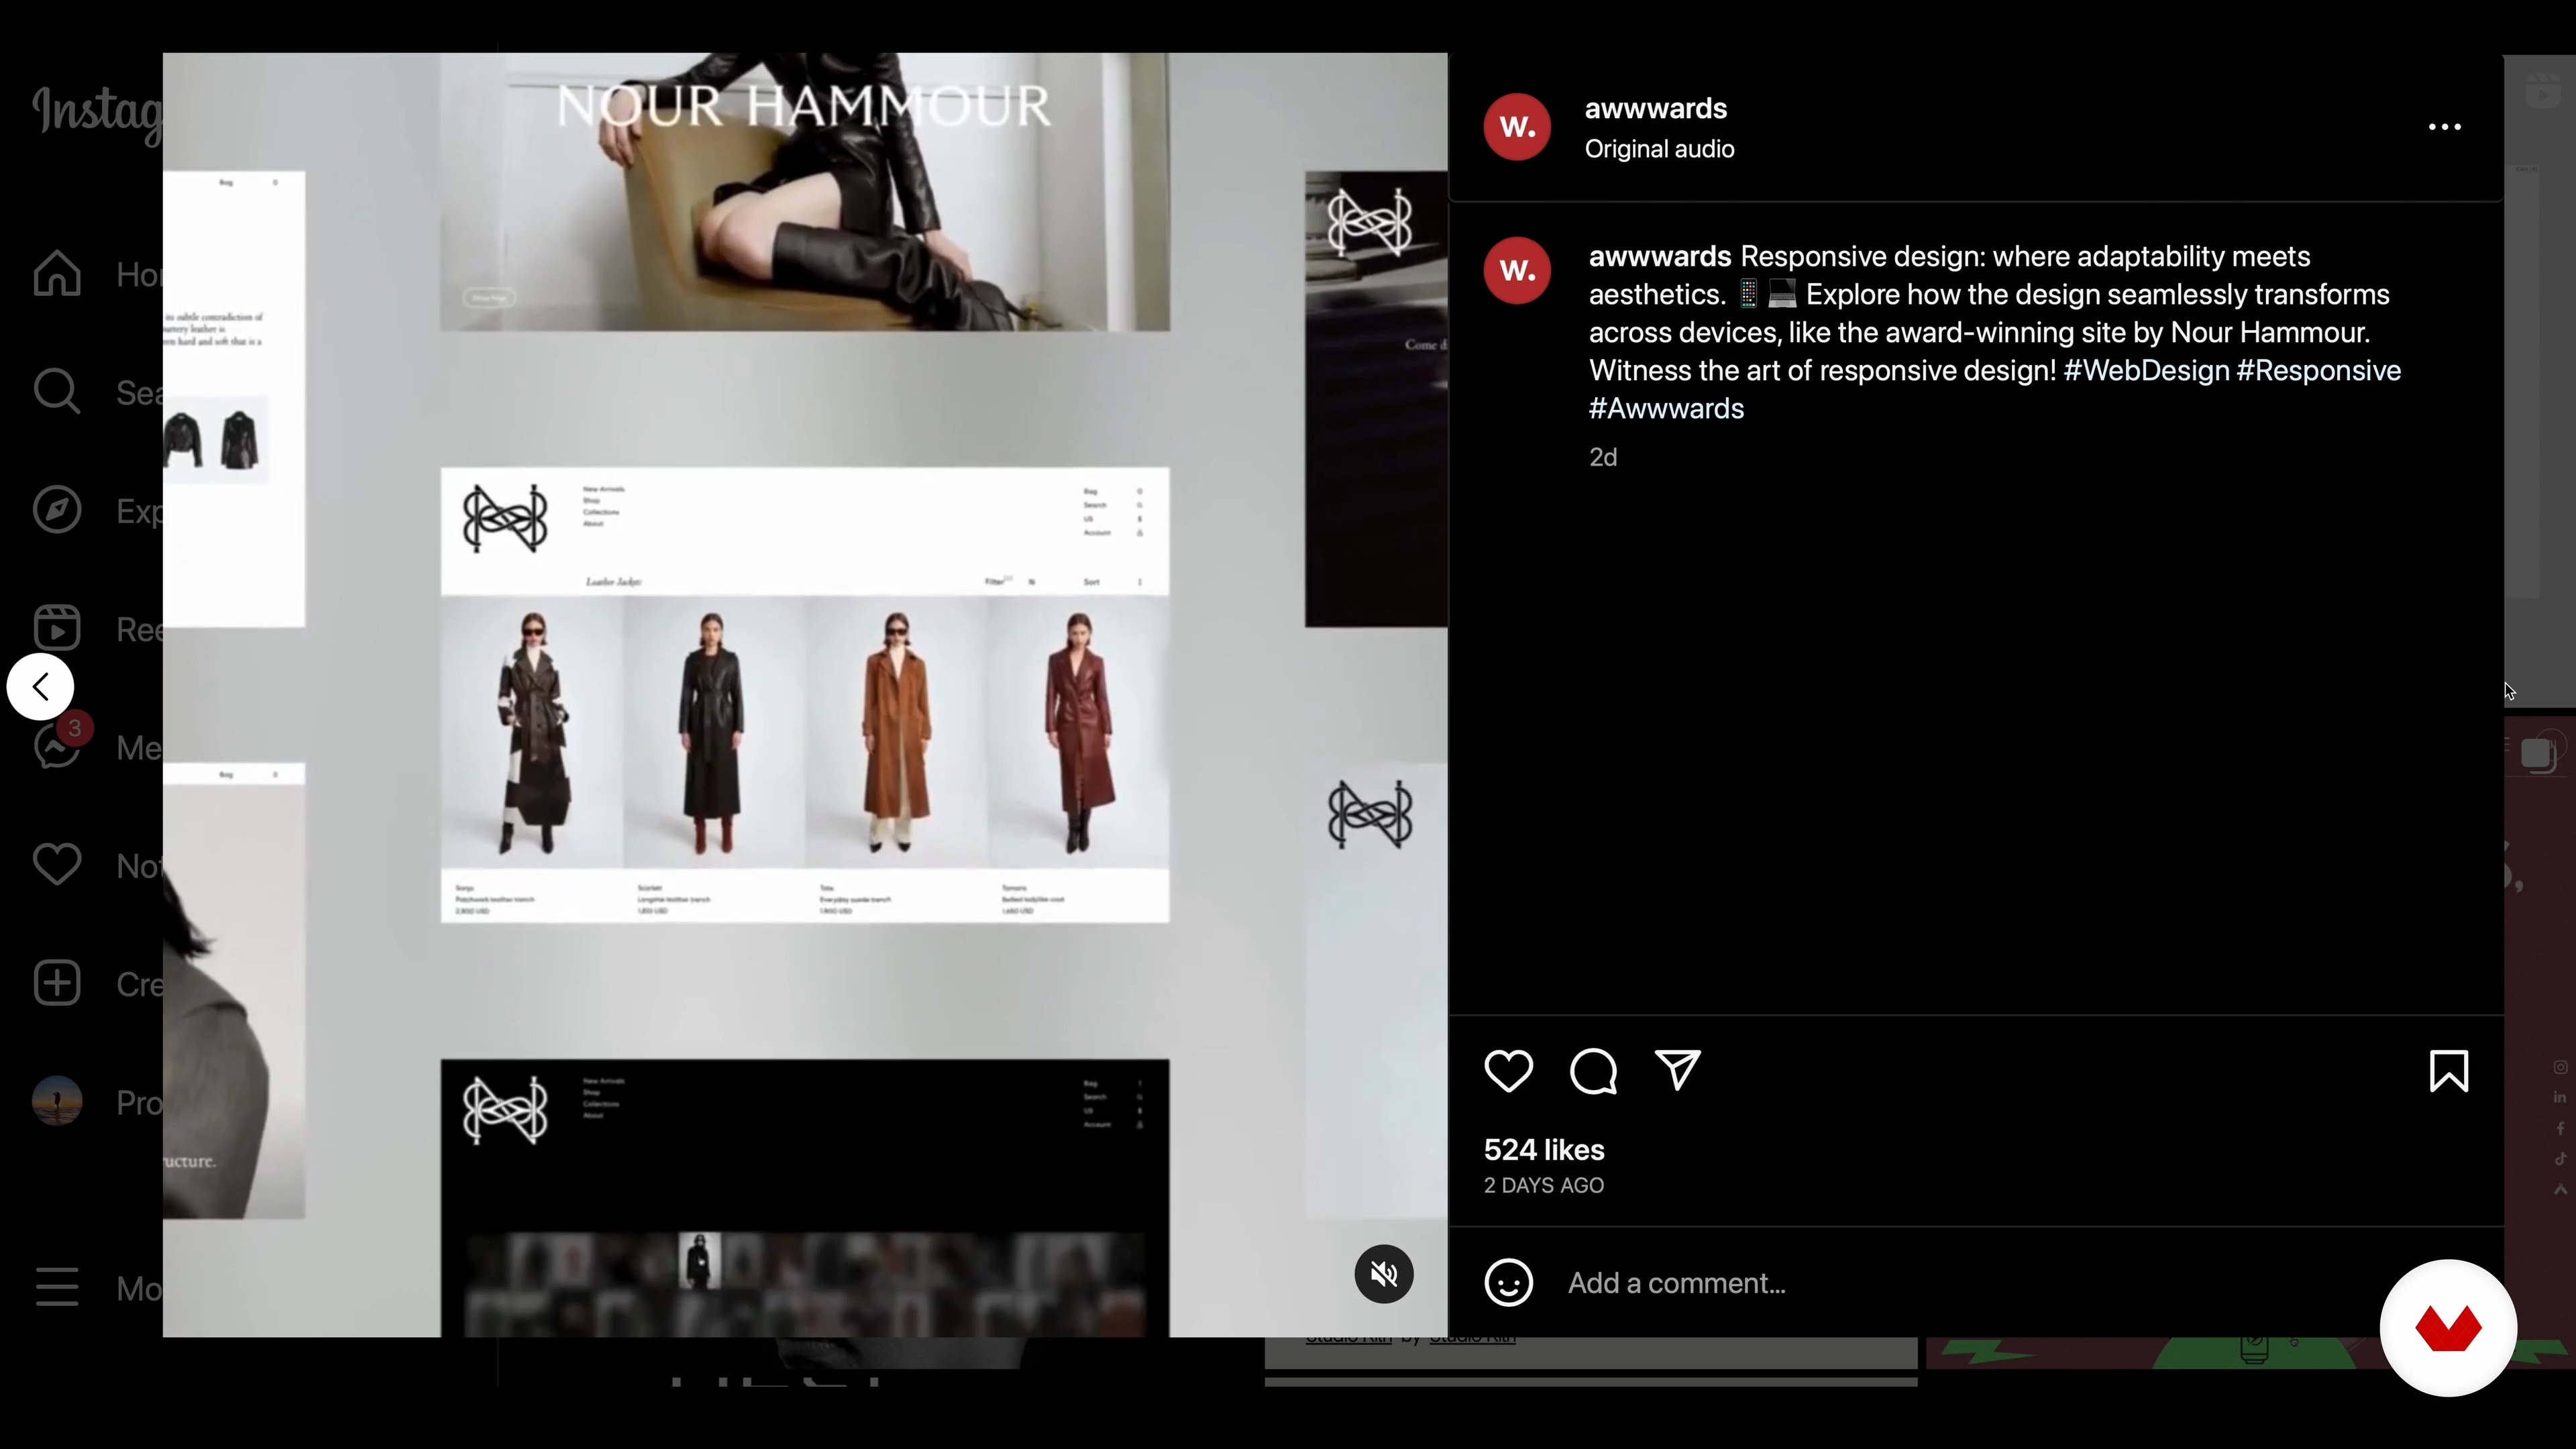Share post with paper plane icon

(1678, 1070)
